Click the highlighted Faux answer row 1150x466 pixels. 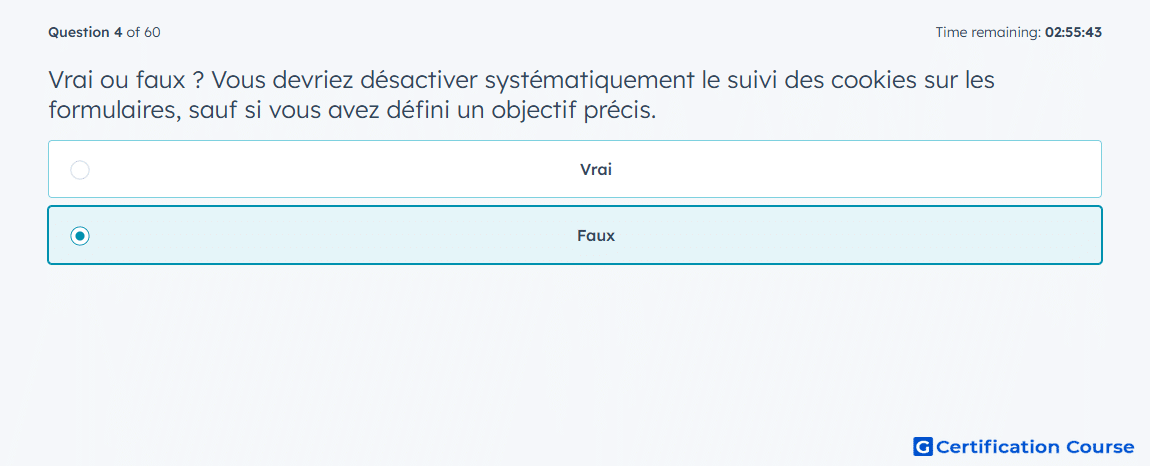point(575,236)
